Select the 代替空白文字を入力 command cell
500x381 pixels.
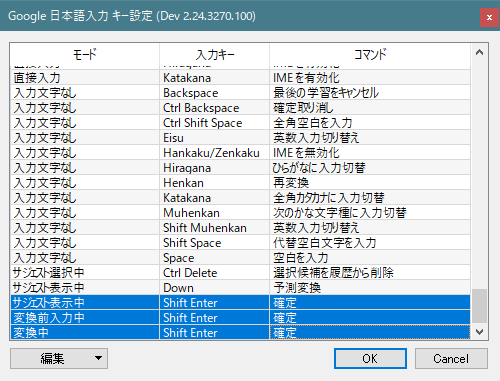click(x=370, y=243)
